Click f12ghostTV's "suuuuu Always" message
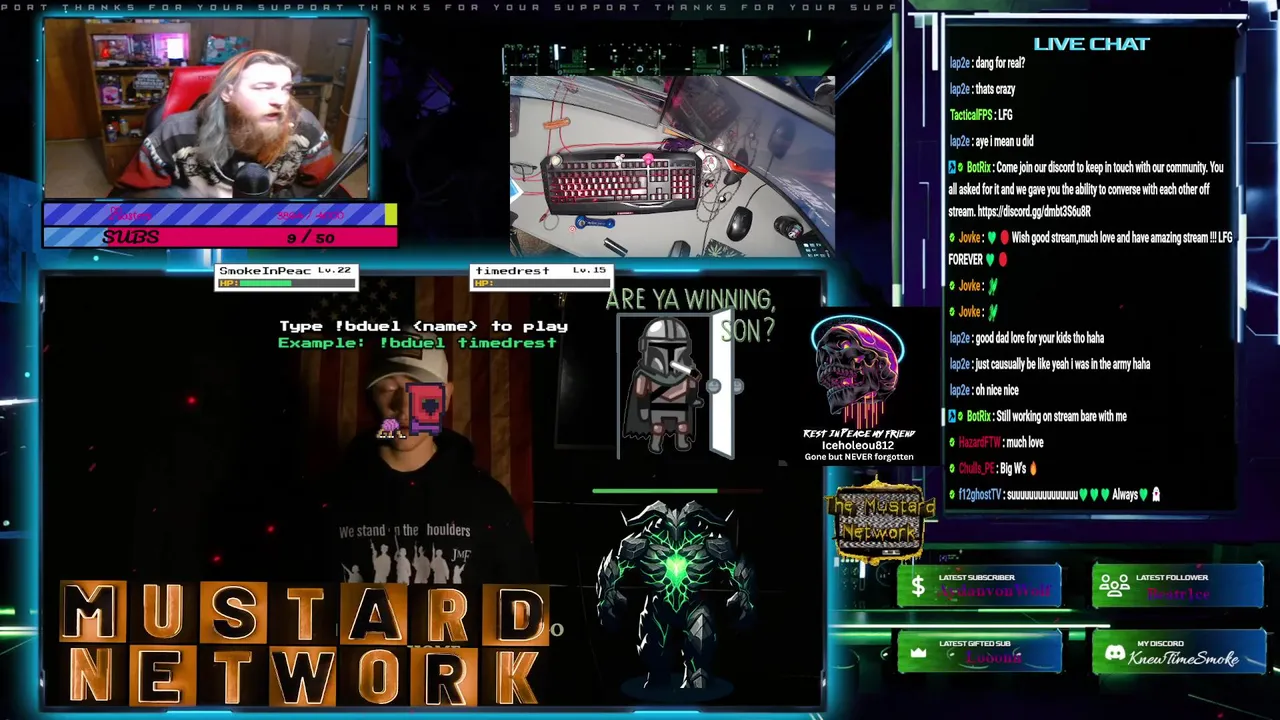1280x720 pixels. coord(1055,494)
